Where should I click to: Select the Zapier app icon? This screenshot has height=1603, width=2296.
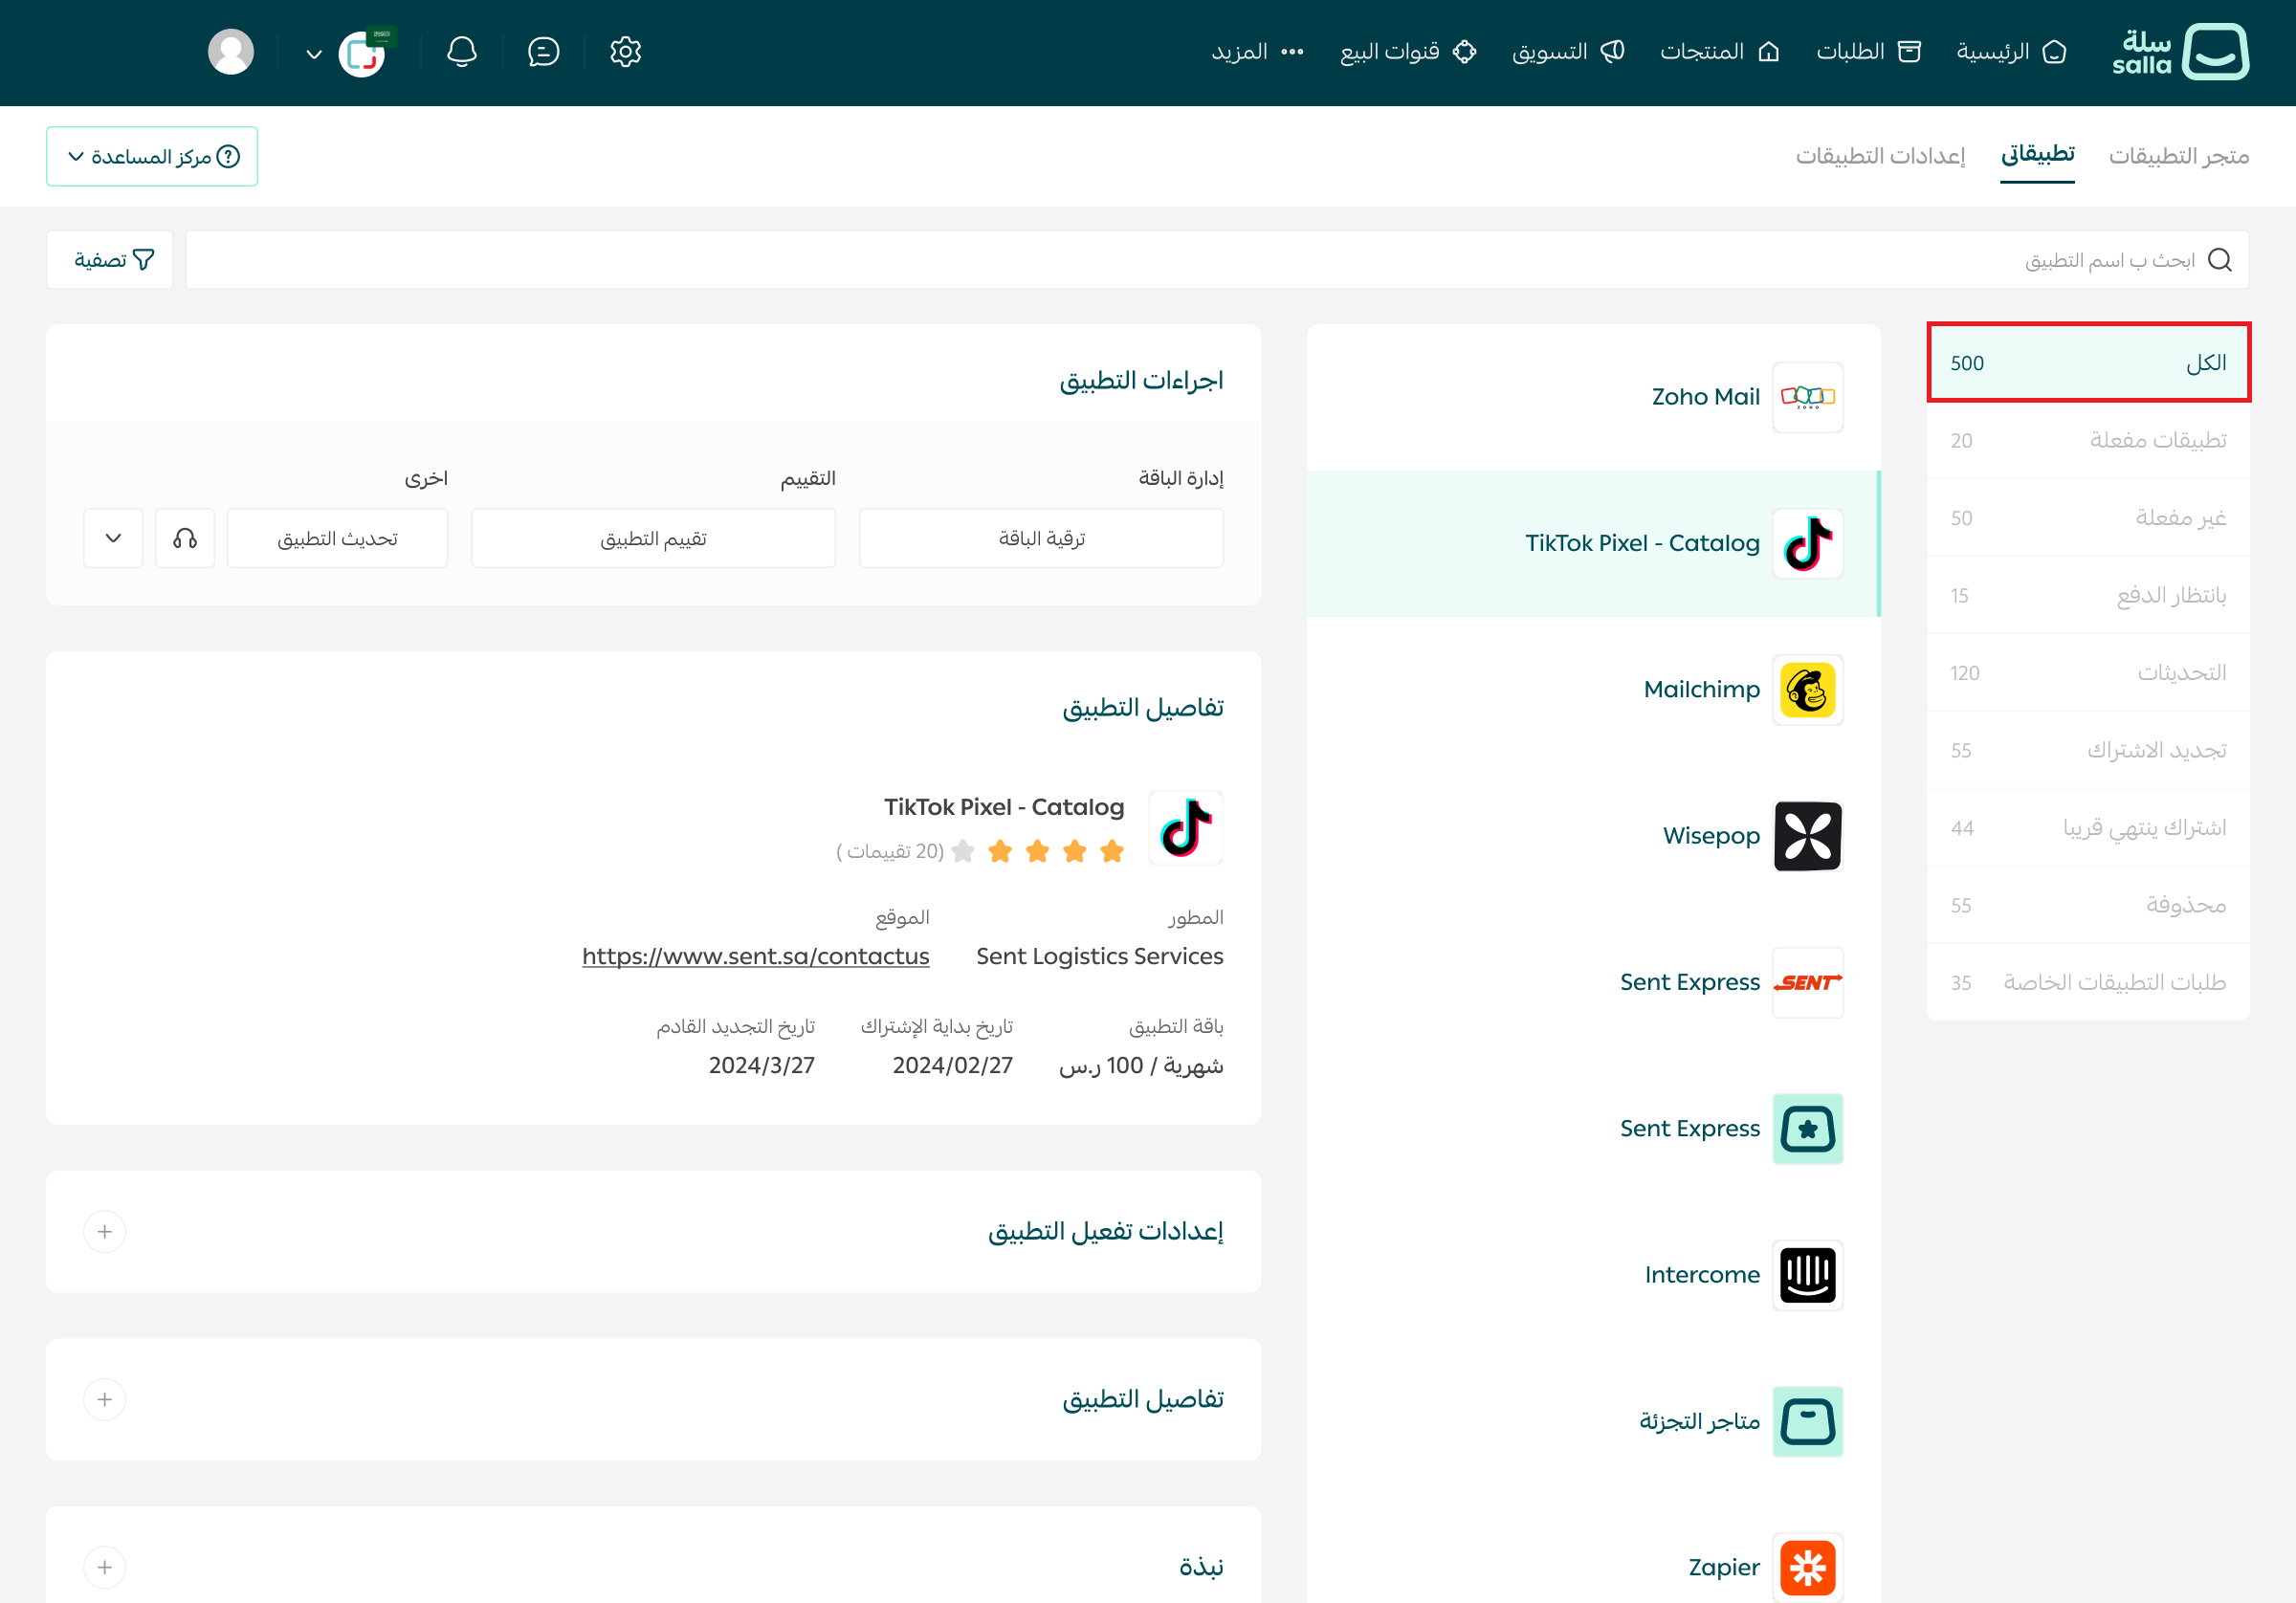[x=1807, y=1567]
